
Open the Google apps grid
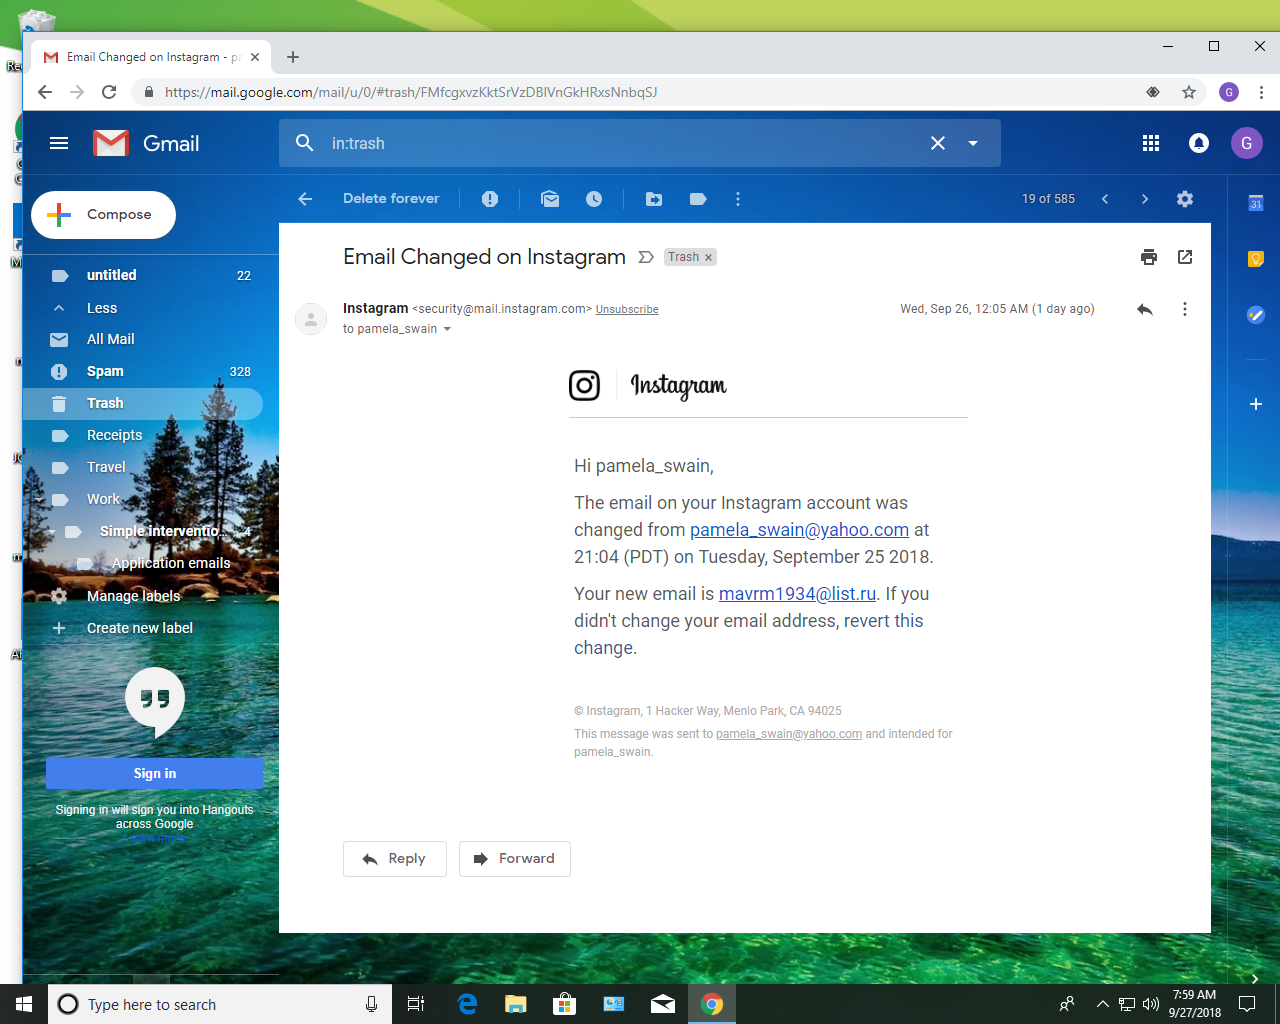(x=1151, y=143)
